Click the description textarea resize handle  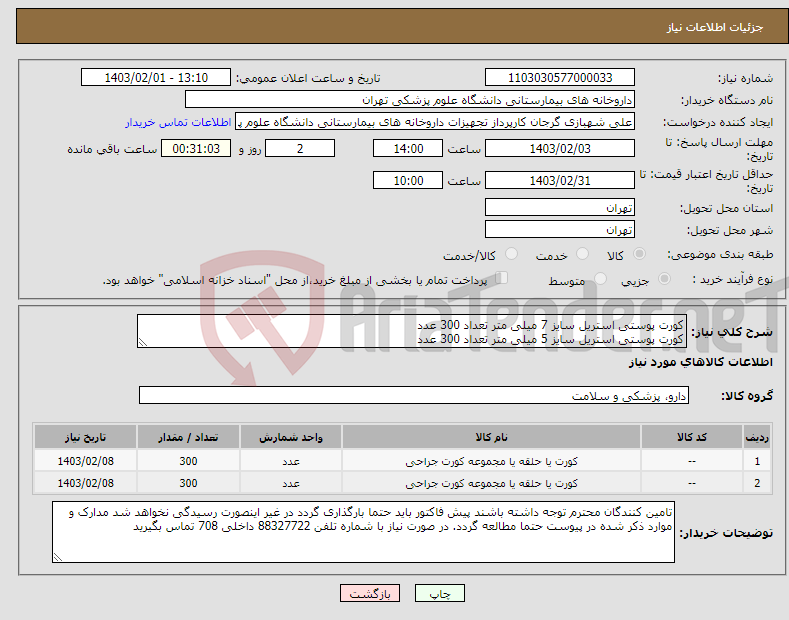pyautogui.click(x=143, y=343)
